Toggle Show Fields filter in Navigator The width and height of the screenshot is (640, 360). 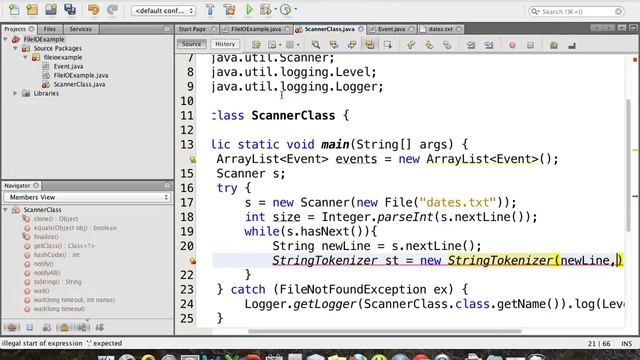[30, 327]
